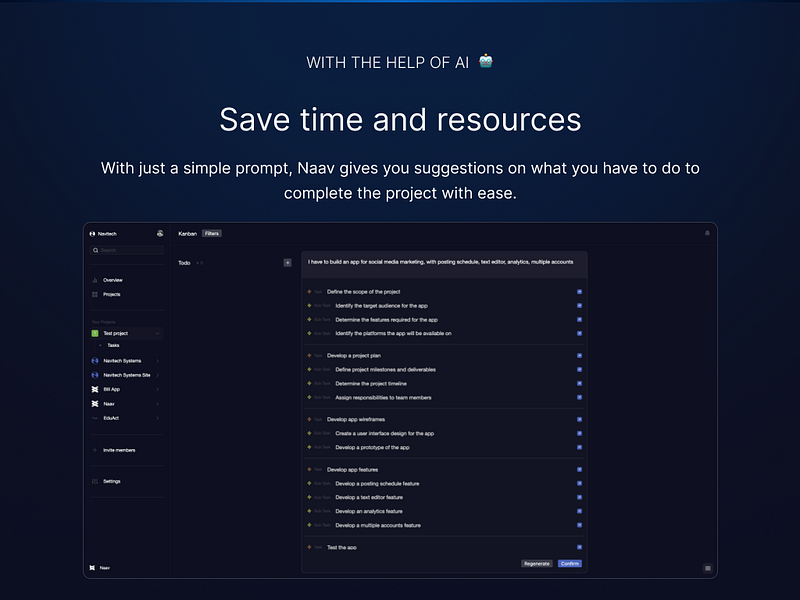Click inside the Search field
Viewport: 800px width, 600px height.
pos(125,250)
